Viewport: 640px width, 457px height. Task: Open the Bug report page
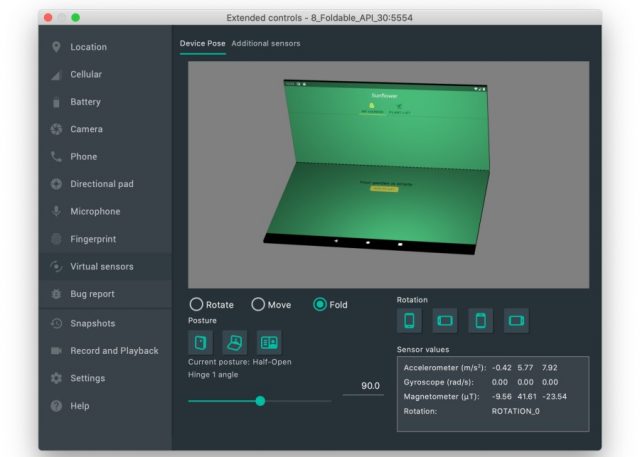pos(105,294)
